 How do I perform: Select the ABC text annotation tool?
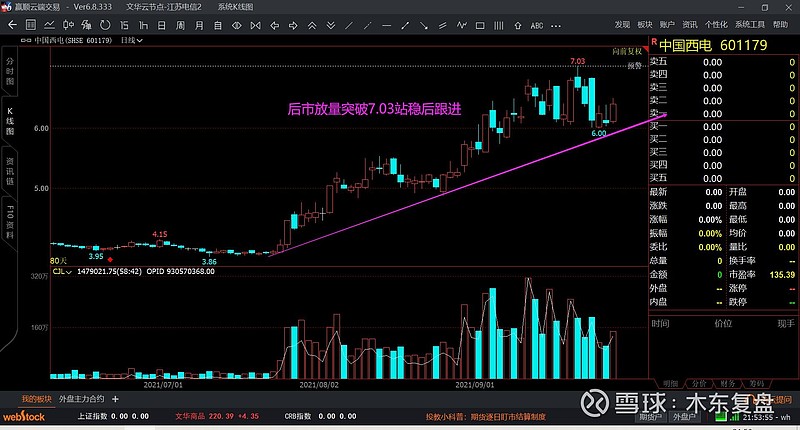click(537, 26)
